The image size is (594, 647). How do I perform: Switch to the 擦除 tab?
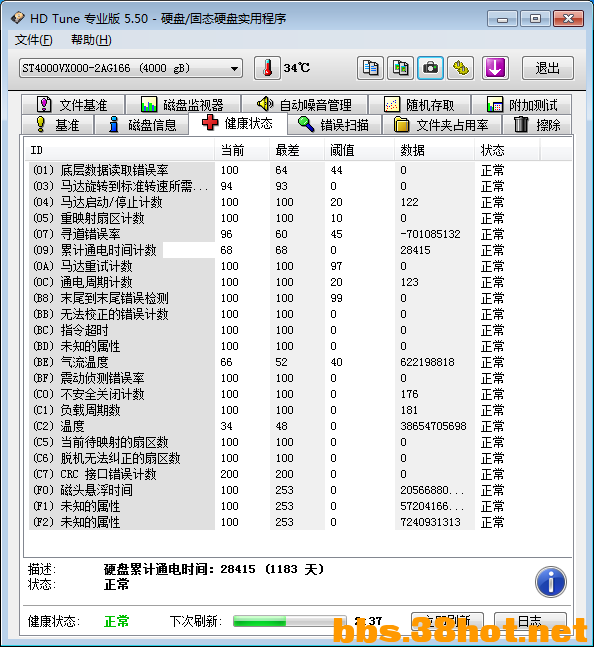[537, 125]
